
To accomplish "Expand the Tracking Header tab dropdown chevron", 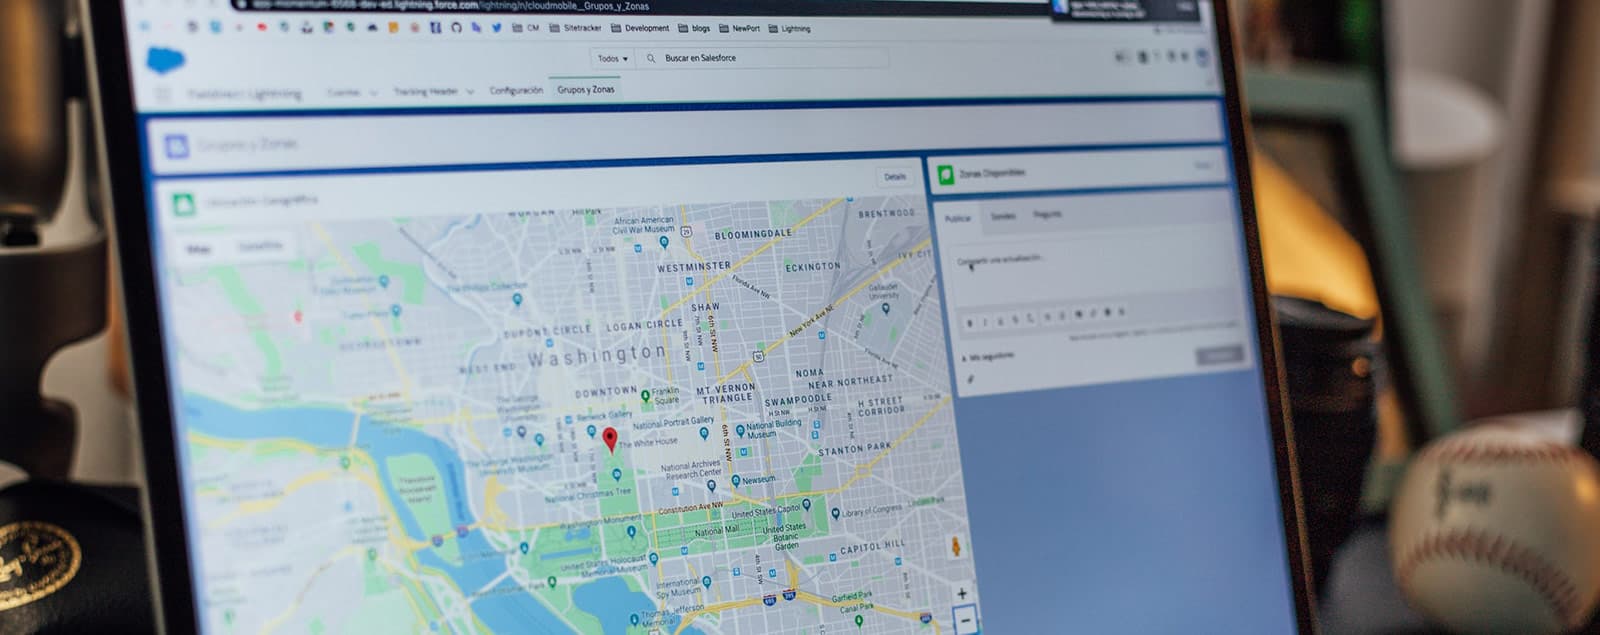I will coord(469,92).
